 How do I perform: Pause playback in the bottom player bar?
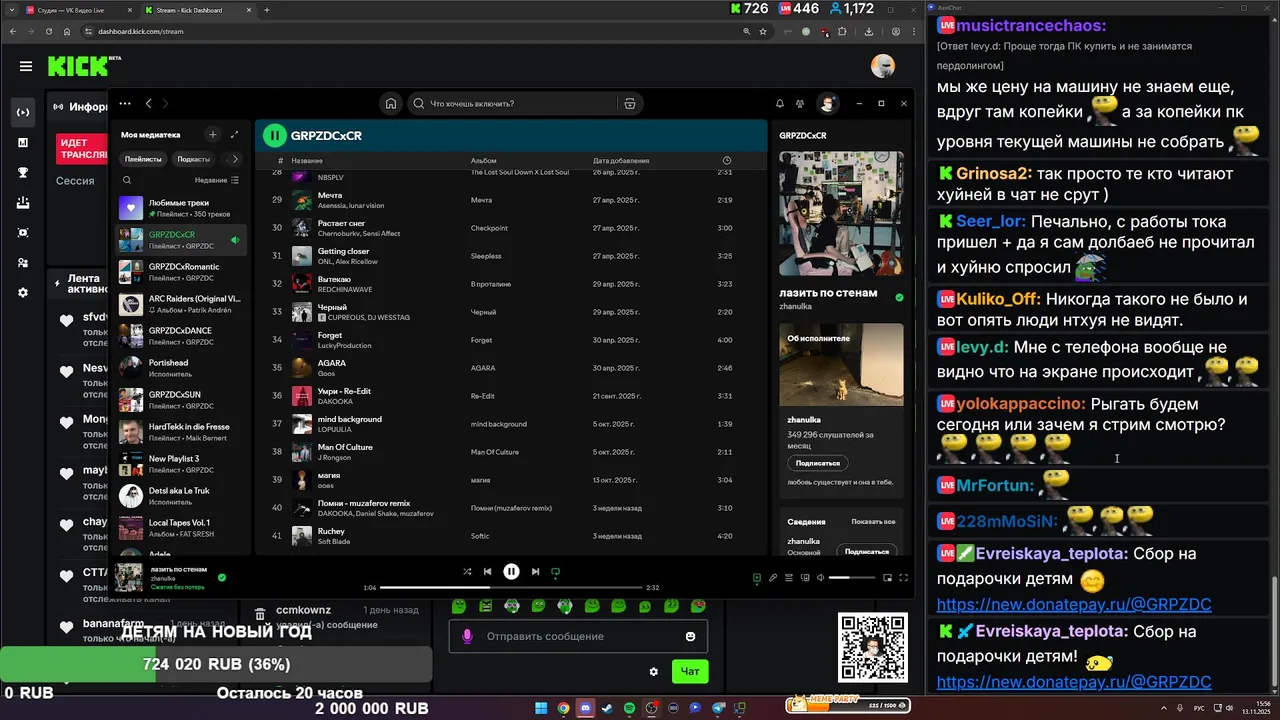point(511,572)
